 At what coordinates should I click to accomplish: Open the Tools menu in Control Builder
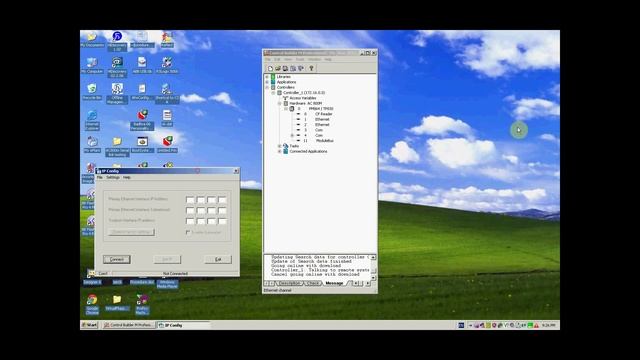(x=300, y=59)
